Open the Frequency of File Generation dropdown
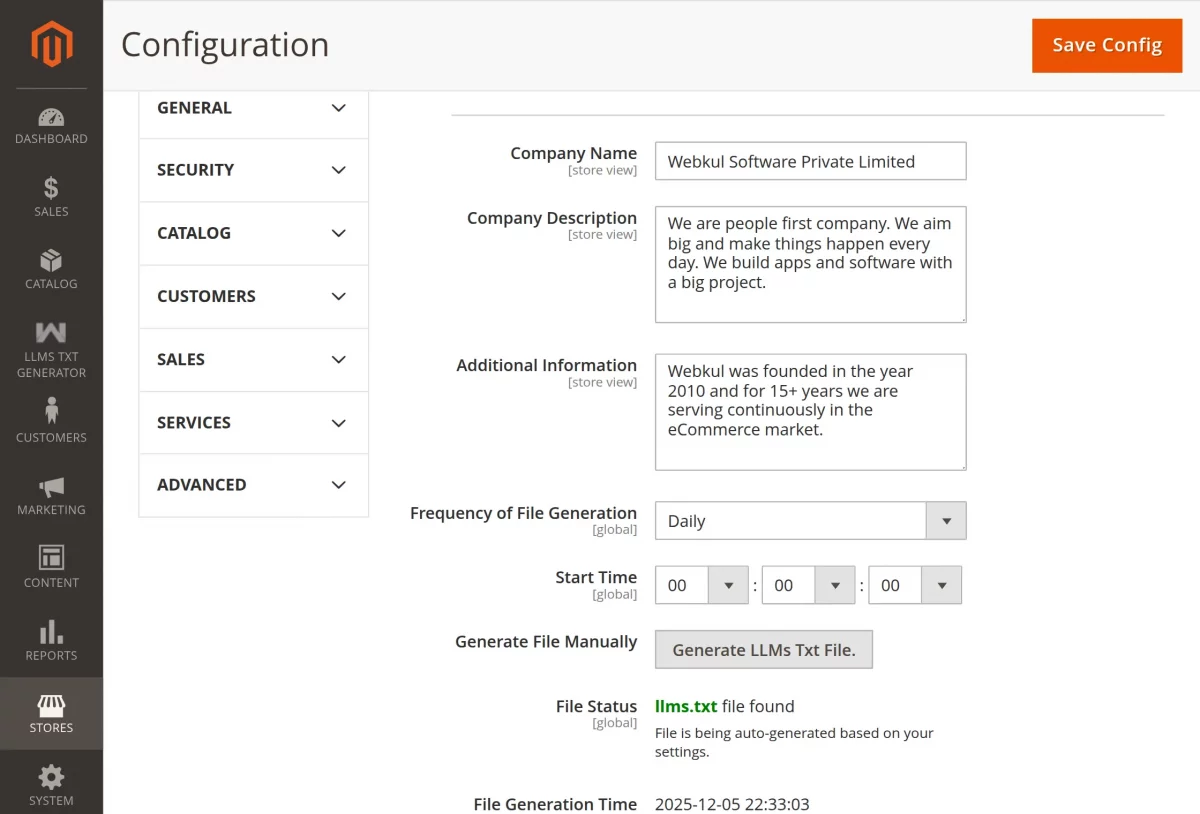The image size is (1200, 814). [810, 521]
